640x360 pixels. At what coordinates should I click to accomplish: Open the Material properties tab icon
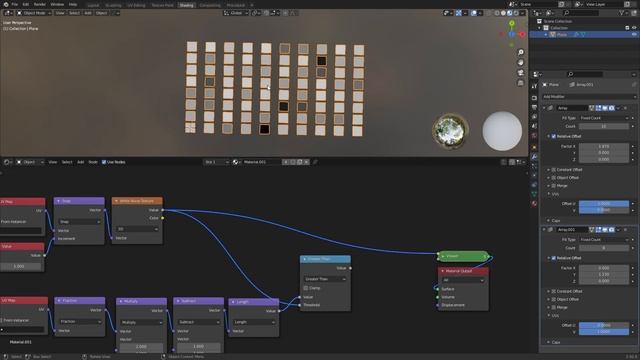[534, 203]
